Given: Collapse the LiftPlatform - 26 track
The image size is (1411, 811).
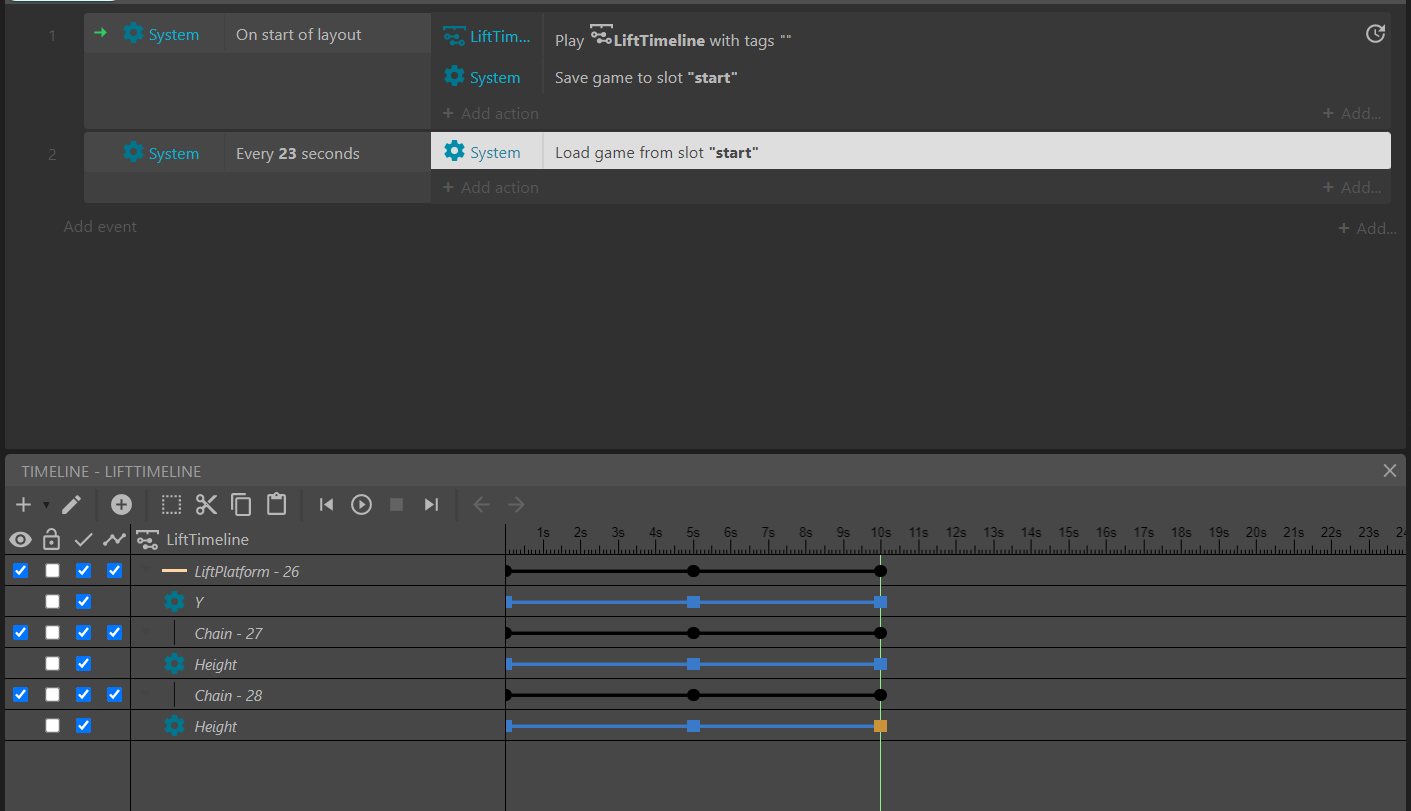Looking at the screenshot, I should [147, 571].
